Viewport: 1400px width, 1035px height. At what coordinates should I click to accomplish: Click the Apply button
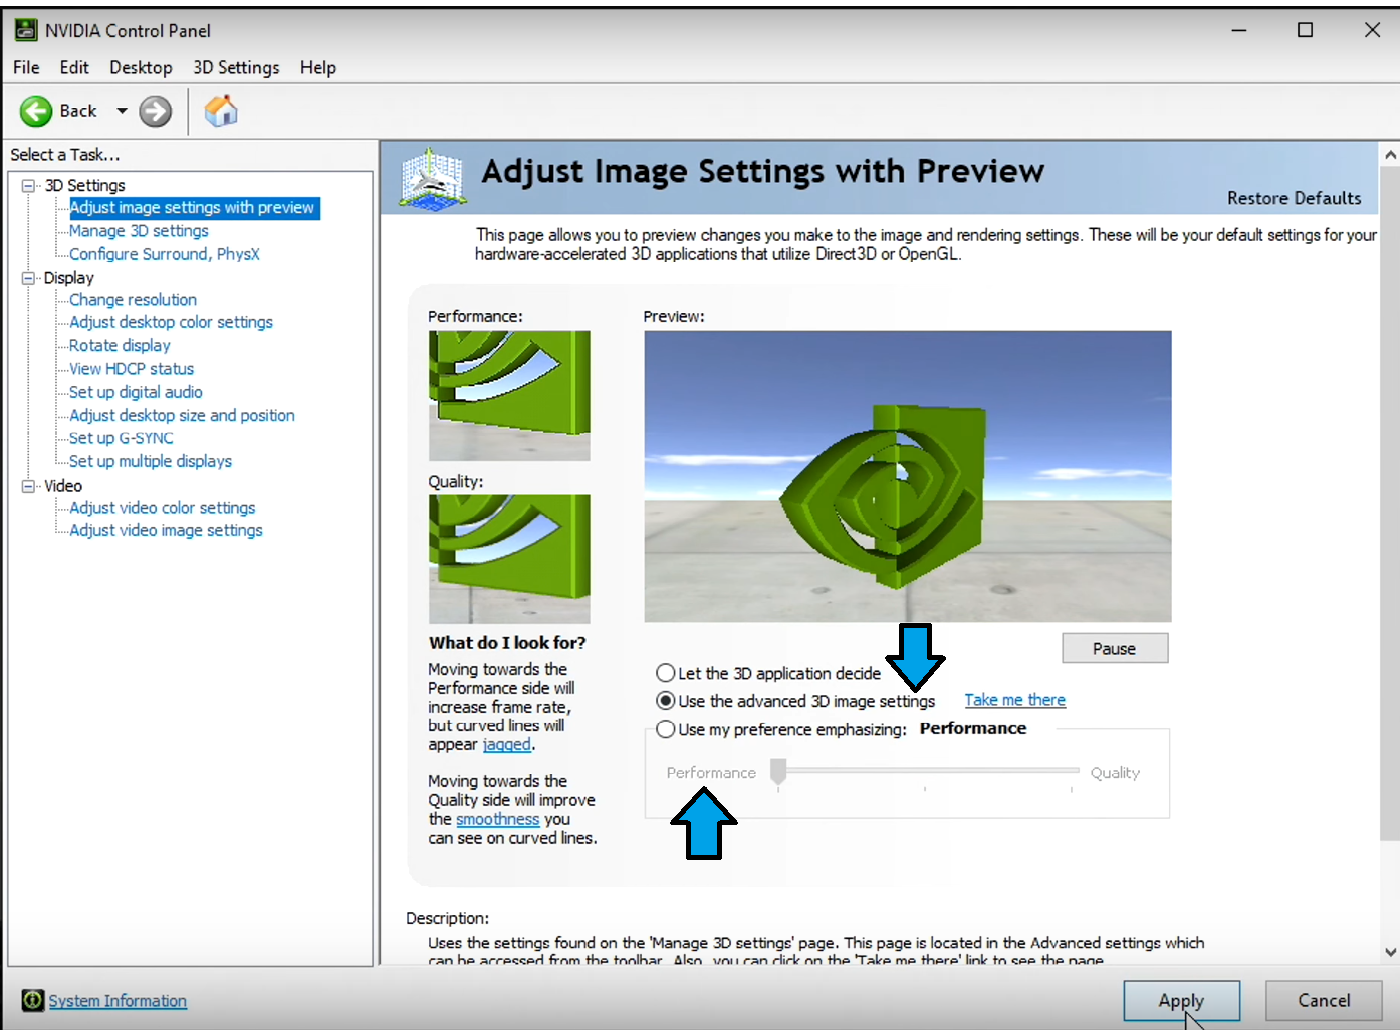tap(1181, 1000)
